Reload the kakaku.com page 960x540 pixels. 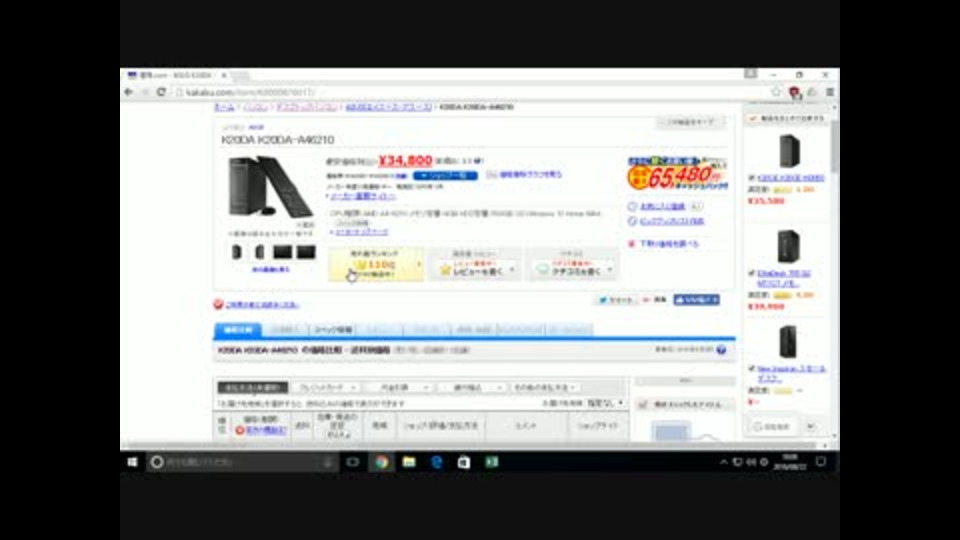point(161,92)
